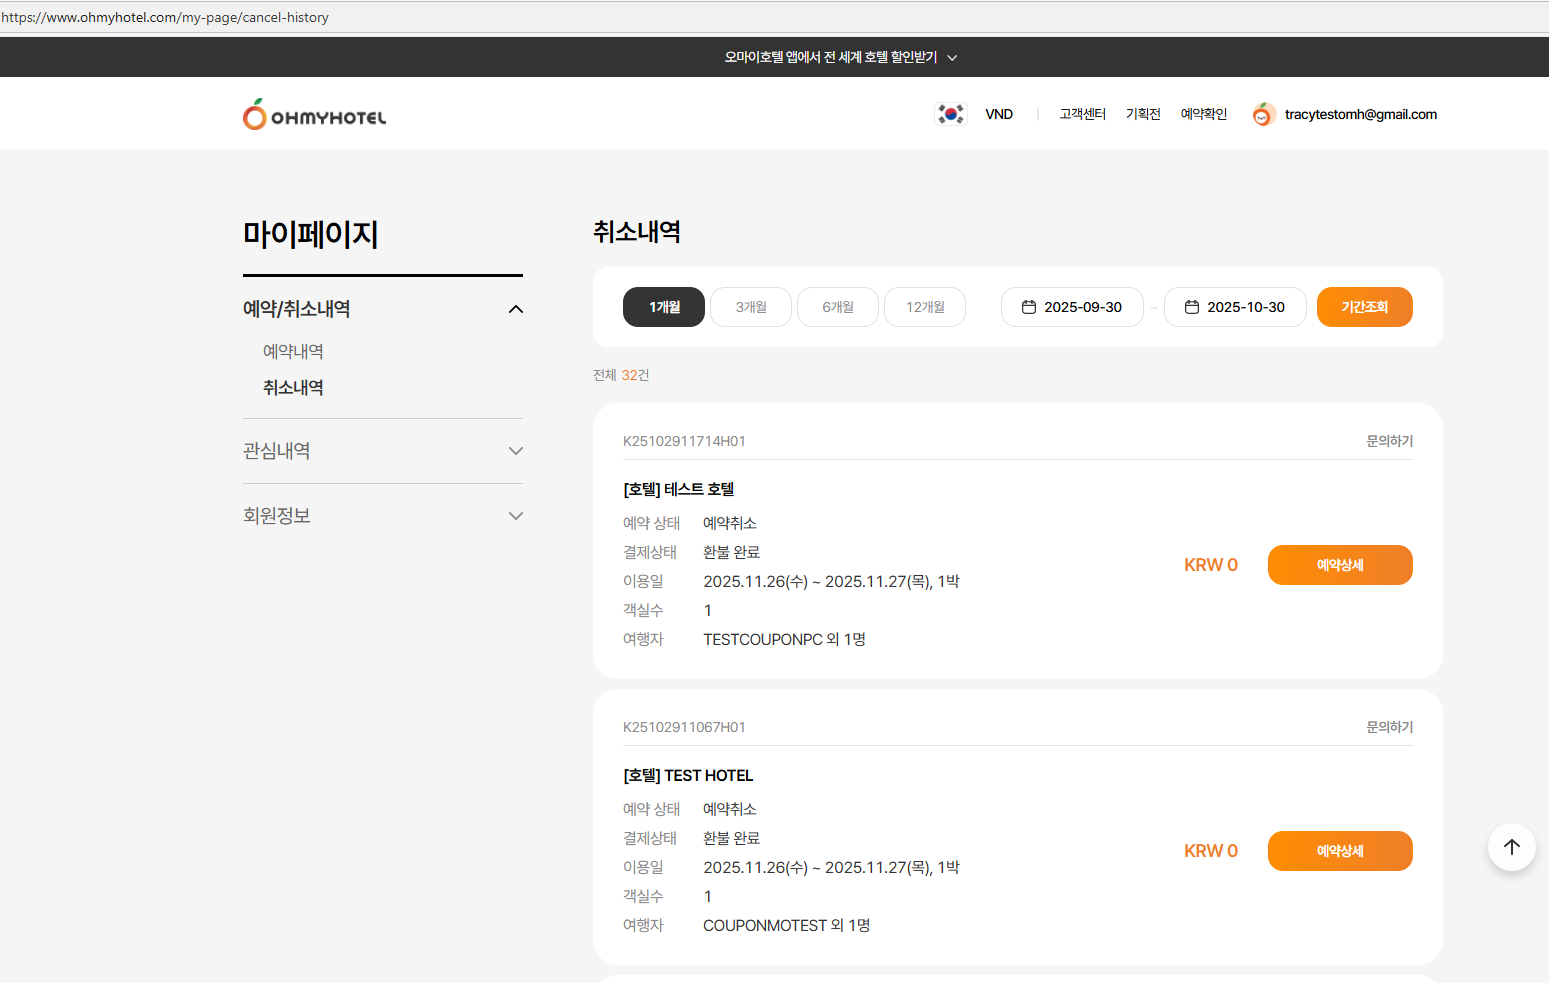Change the VND currency setting
Screen dimensions: 1549x983
point(998,114)
